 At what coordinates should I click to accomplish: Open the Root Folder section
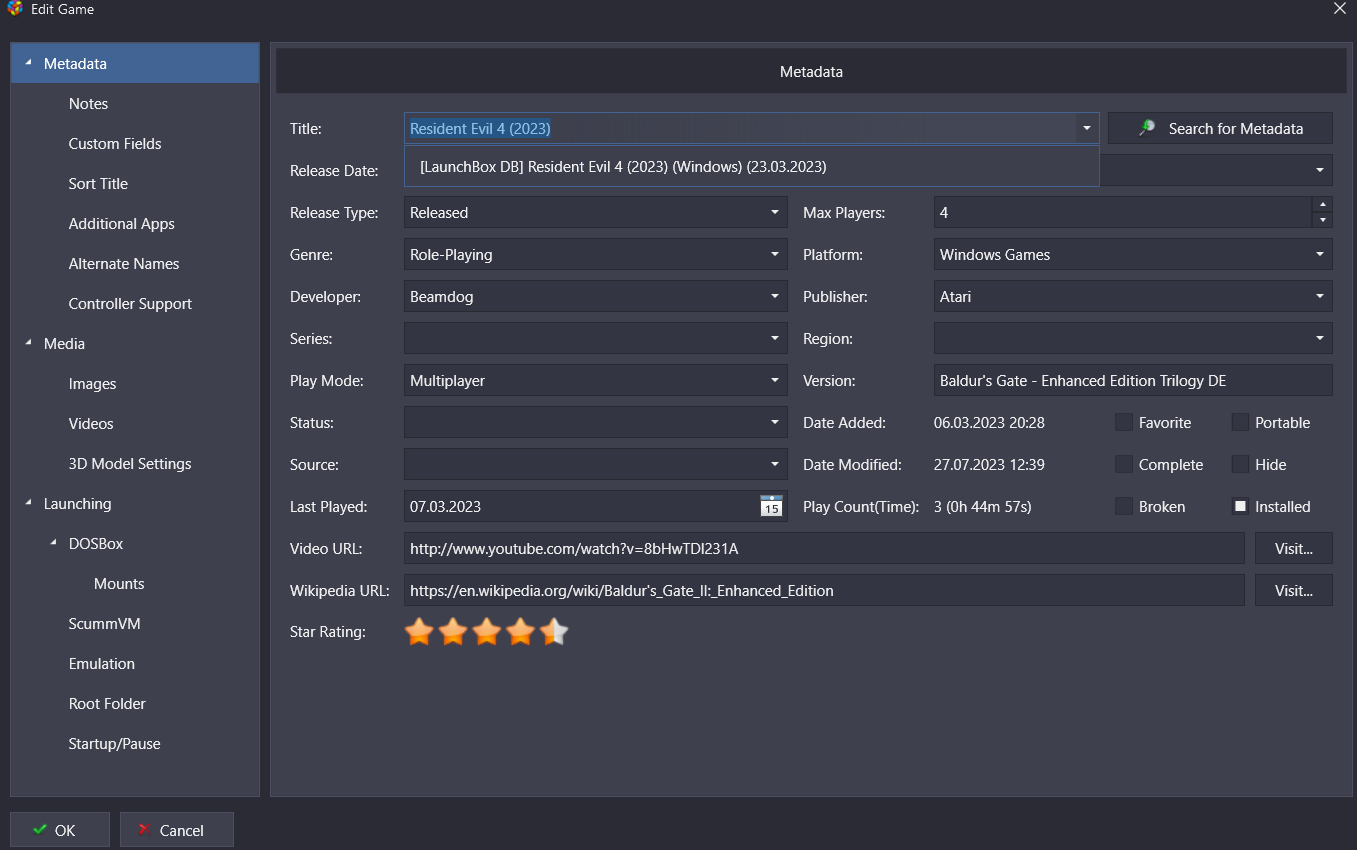(107, 703)
